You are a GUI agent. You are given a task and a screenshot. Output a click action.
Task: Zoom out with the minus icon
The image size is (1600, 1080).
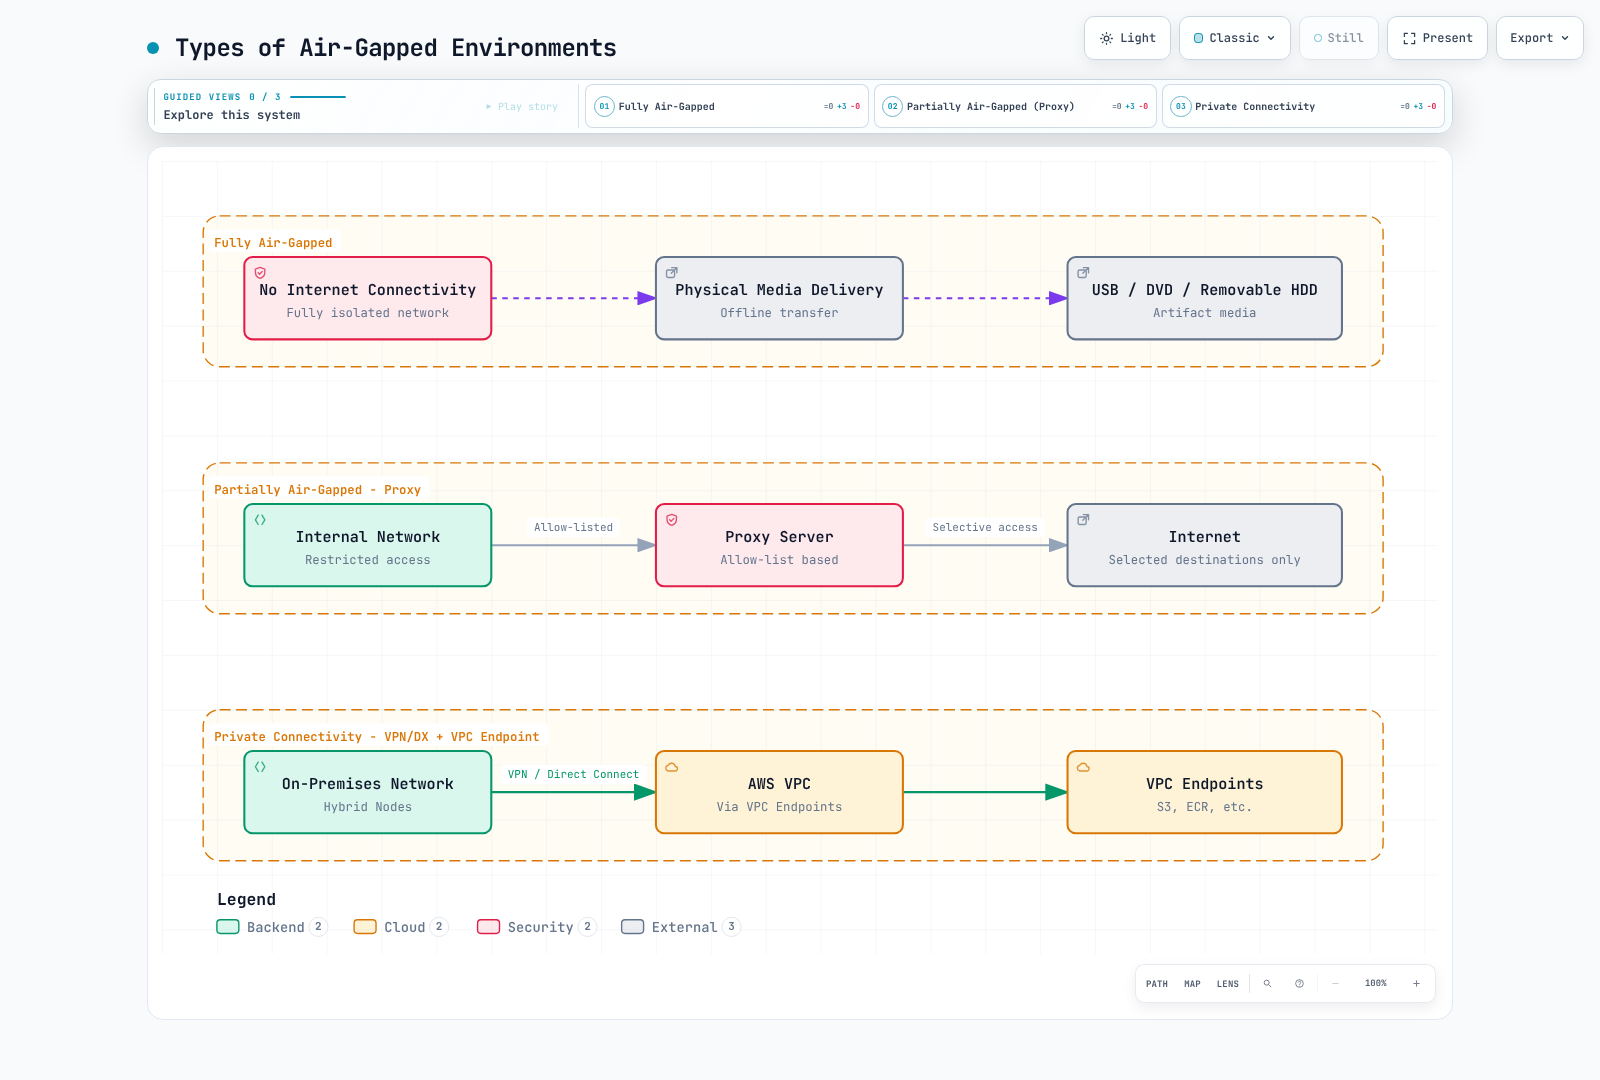[1335, 984]
